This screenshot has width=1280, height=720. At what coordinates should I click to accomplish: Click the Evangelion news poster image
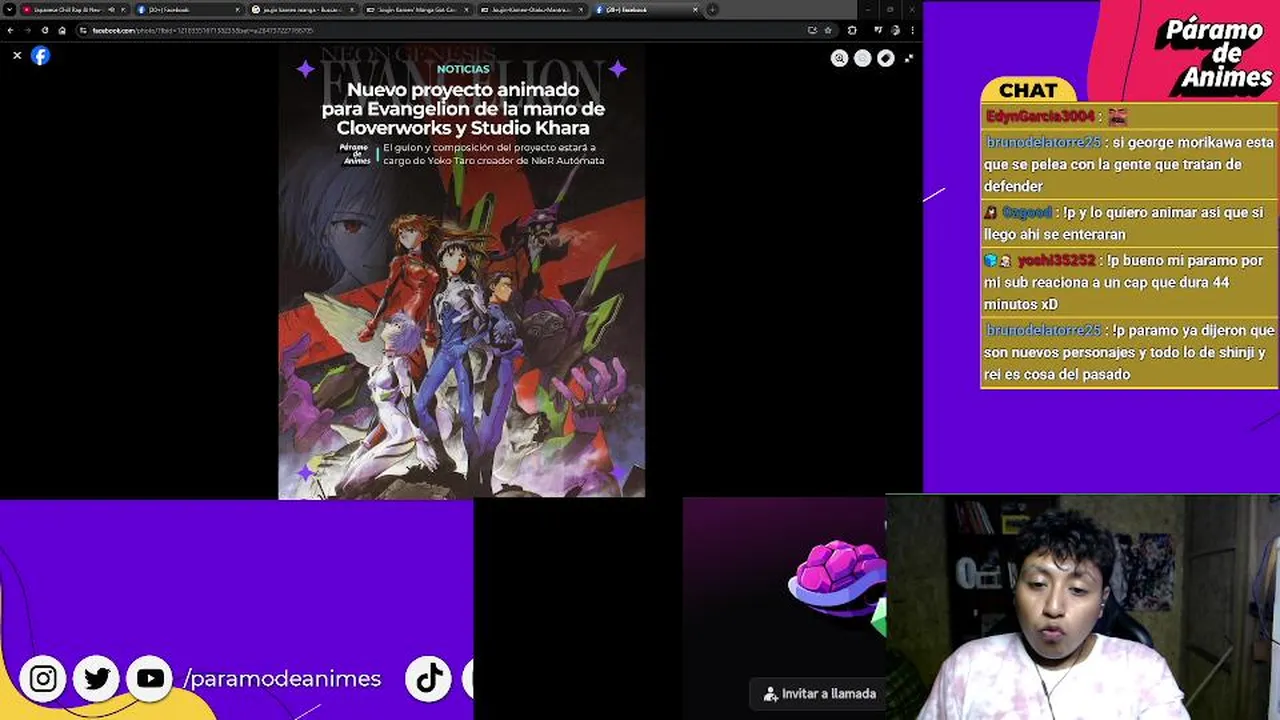pos(461,272)
